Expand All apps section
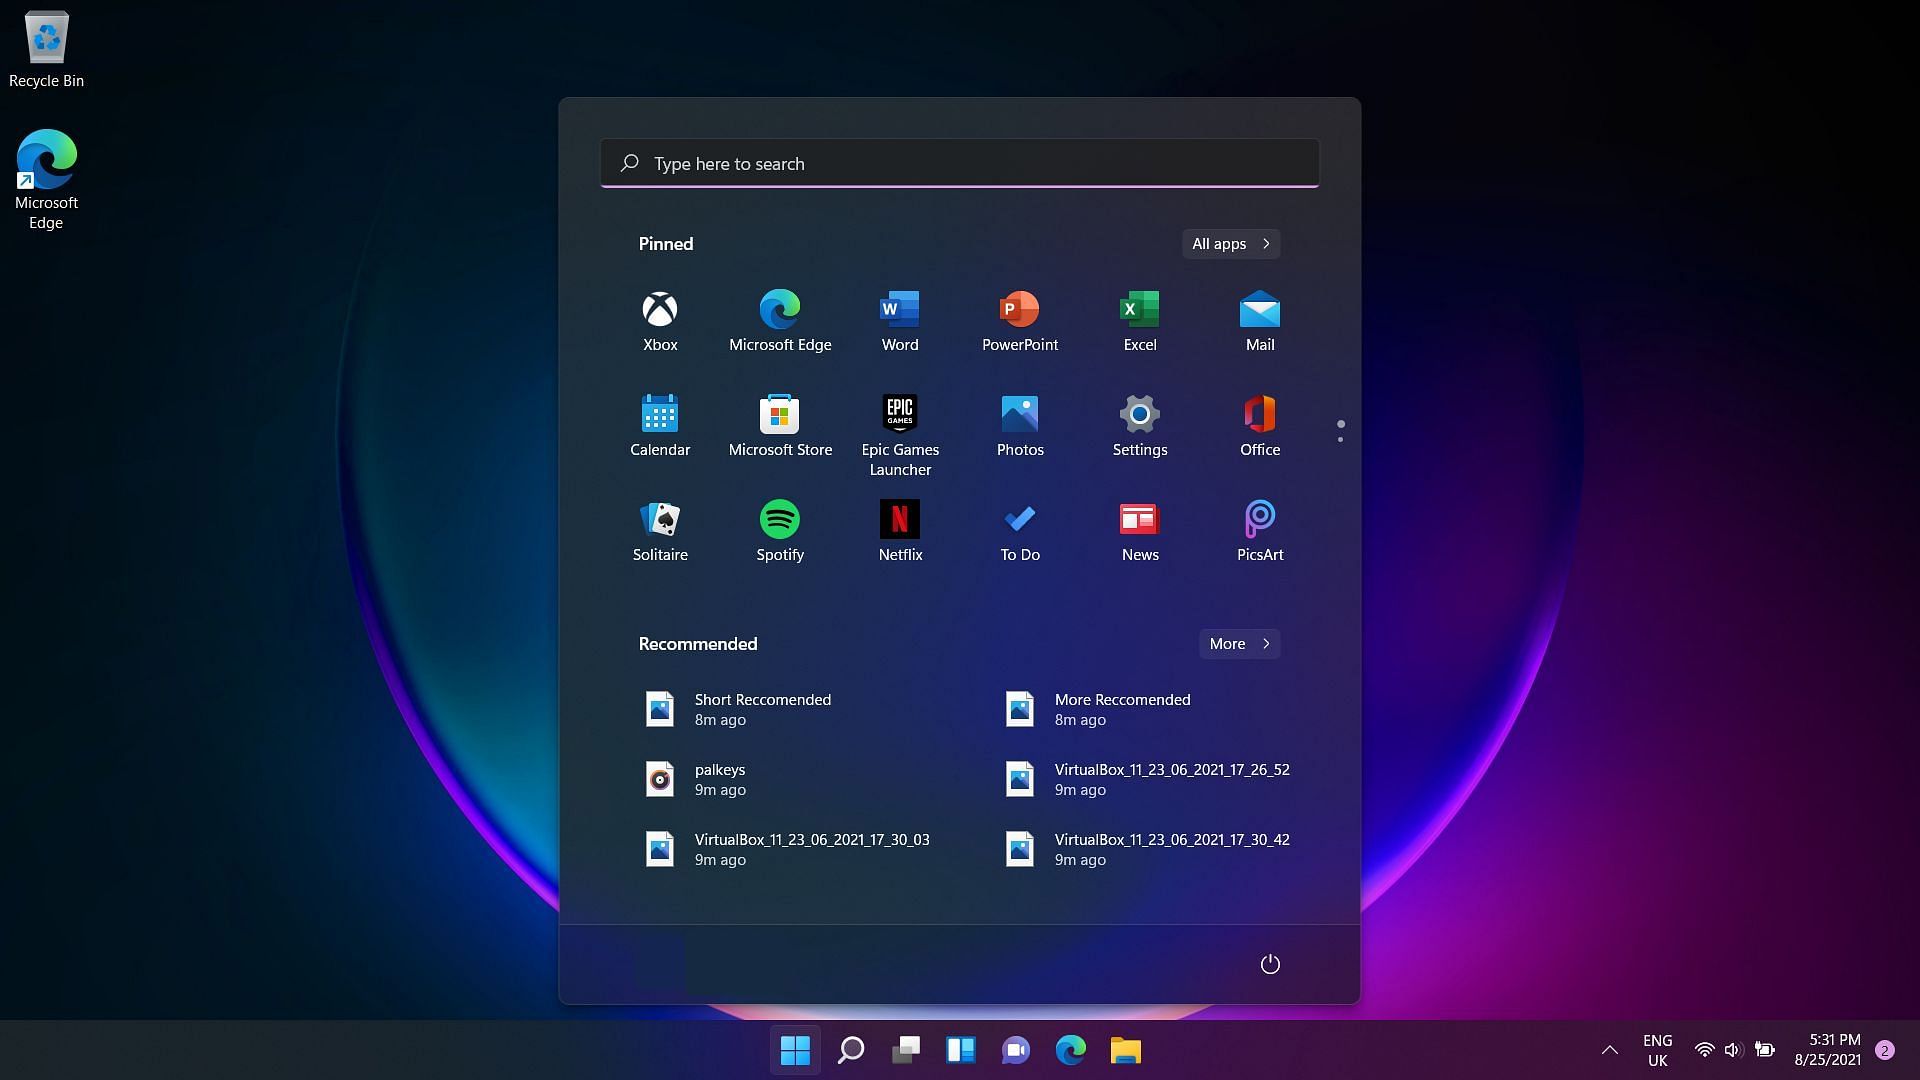 pos(1229,243)
